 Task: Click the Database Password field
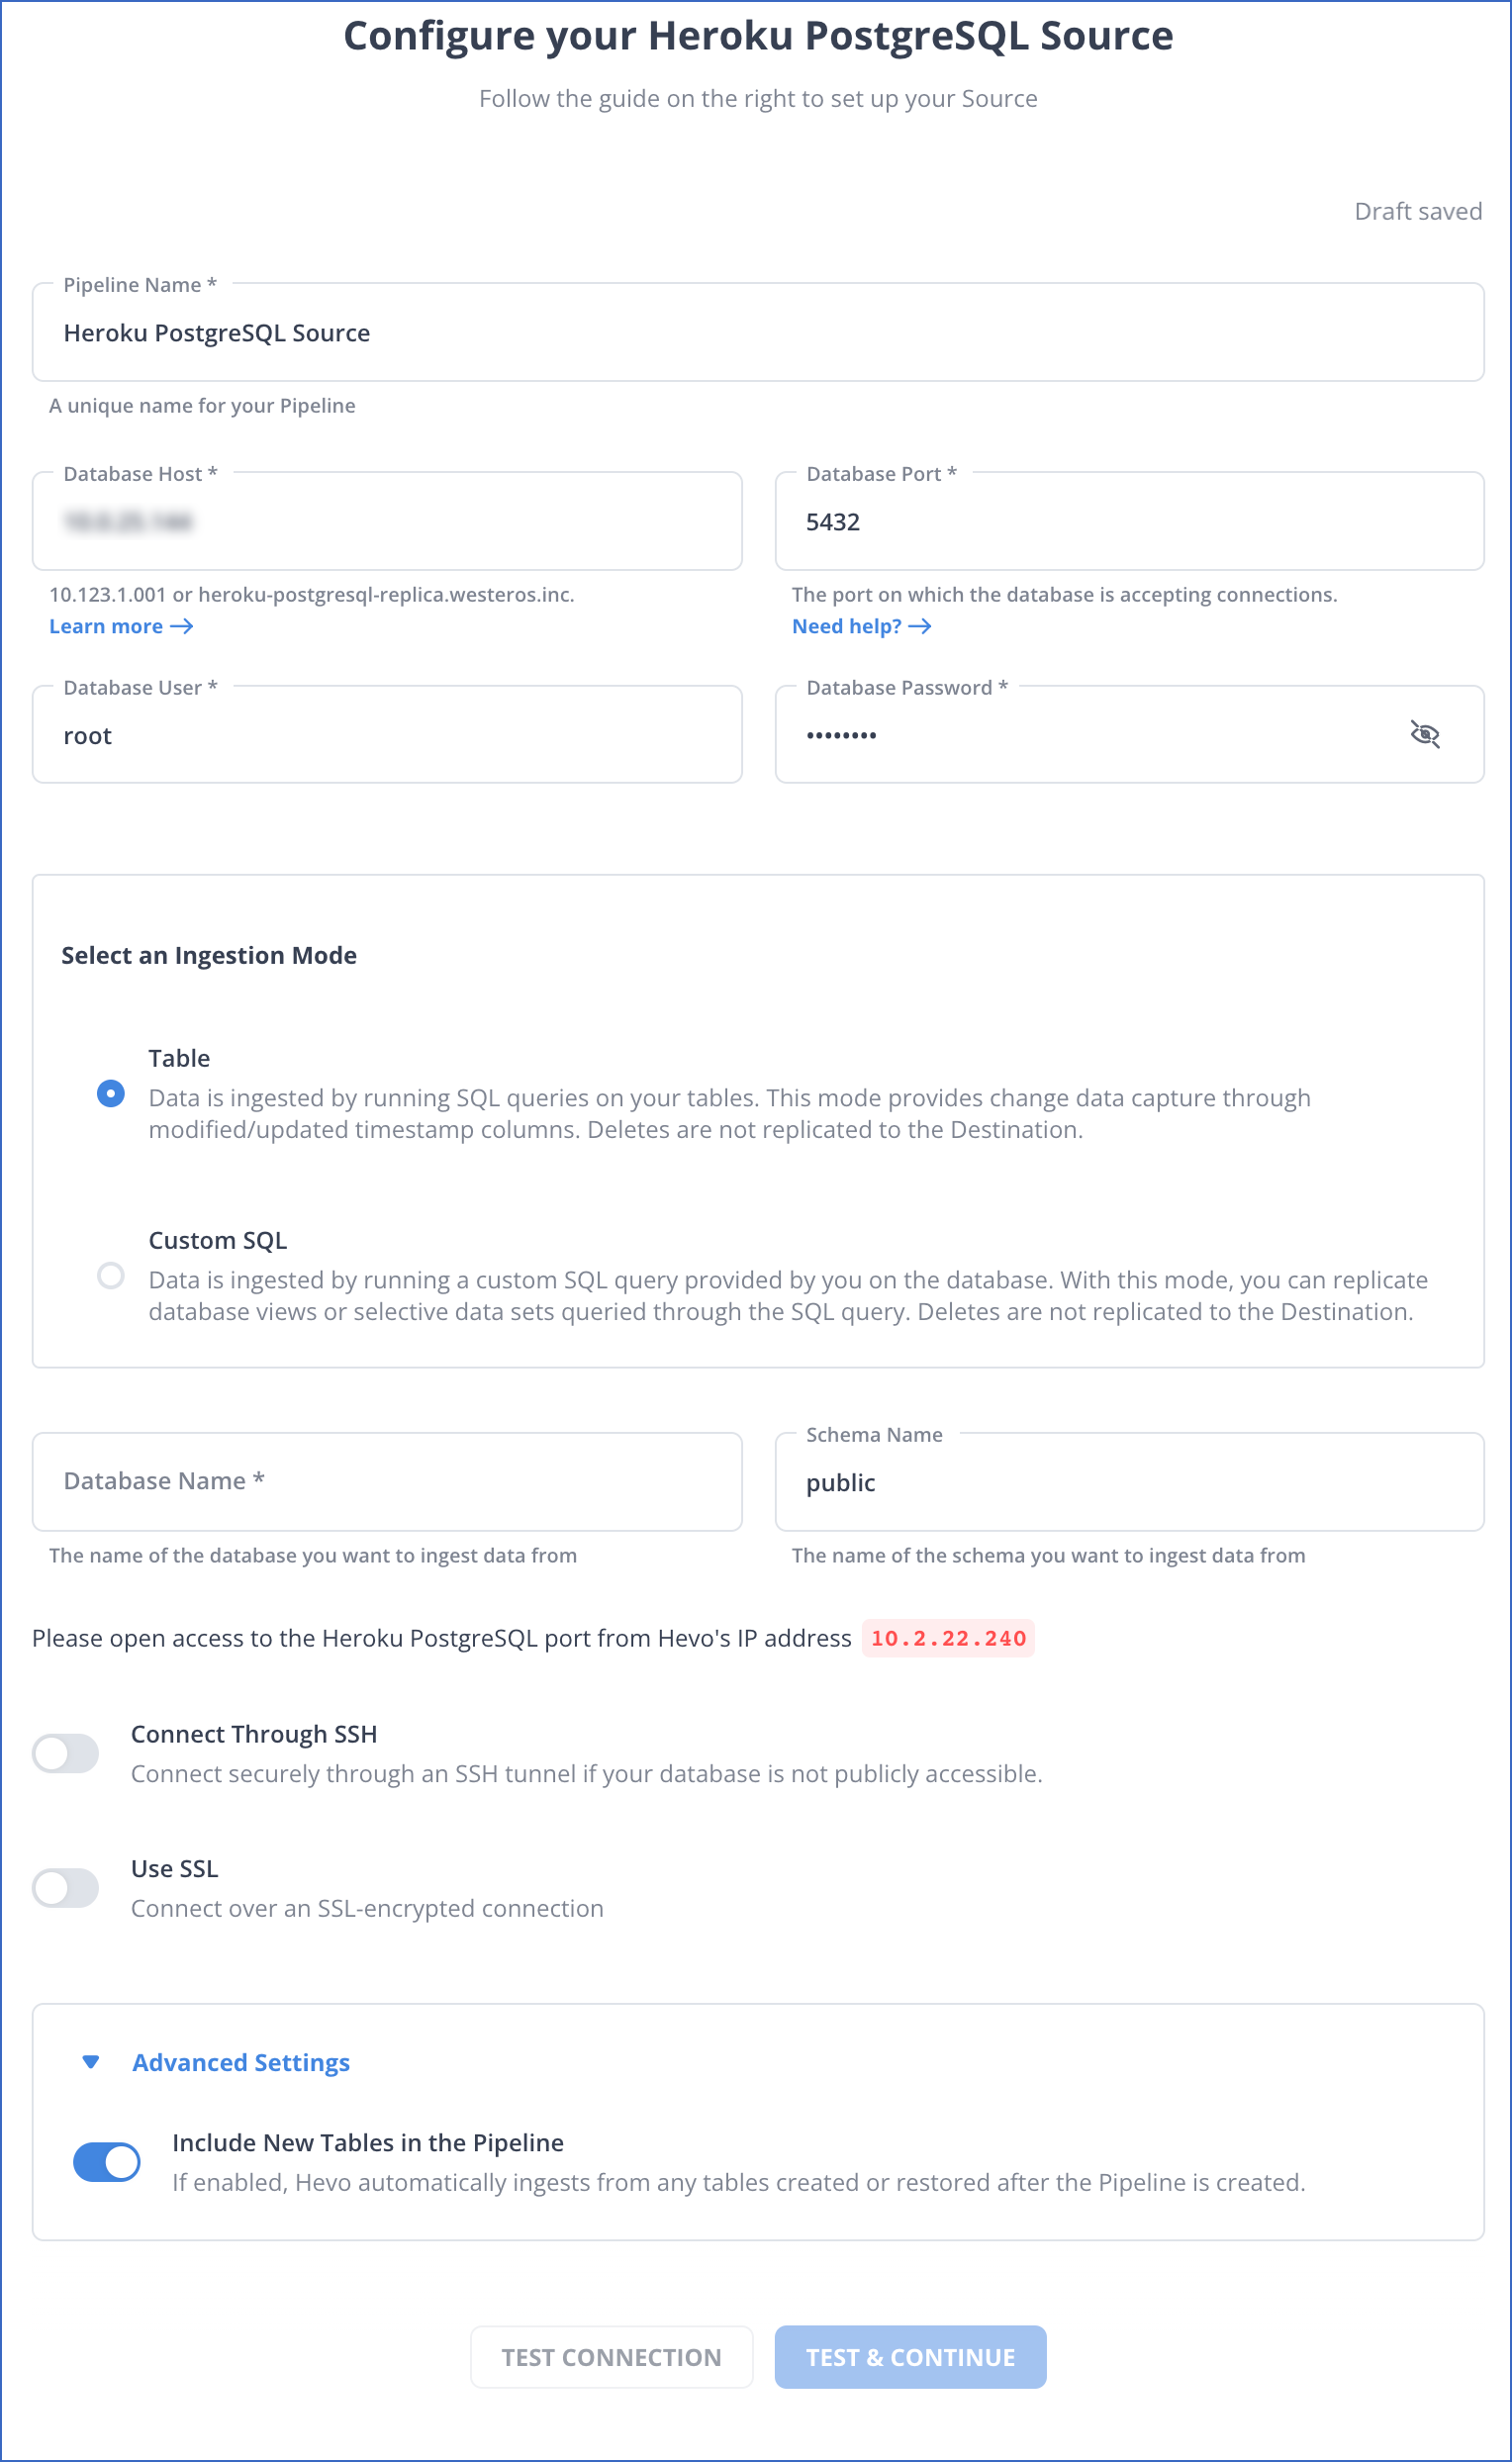(x=1130, y=735)
